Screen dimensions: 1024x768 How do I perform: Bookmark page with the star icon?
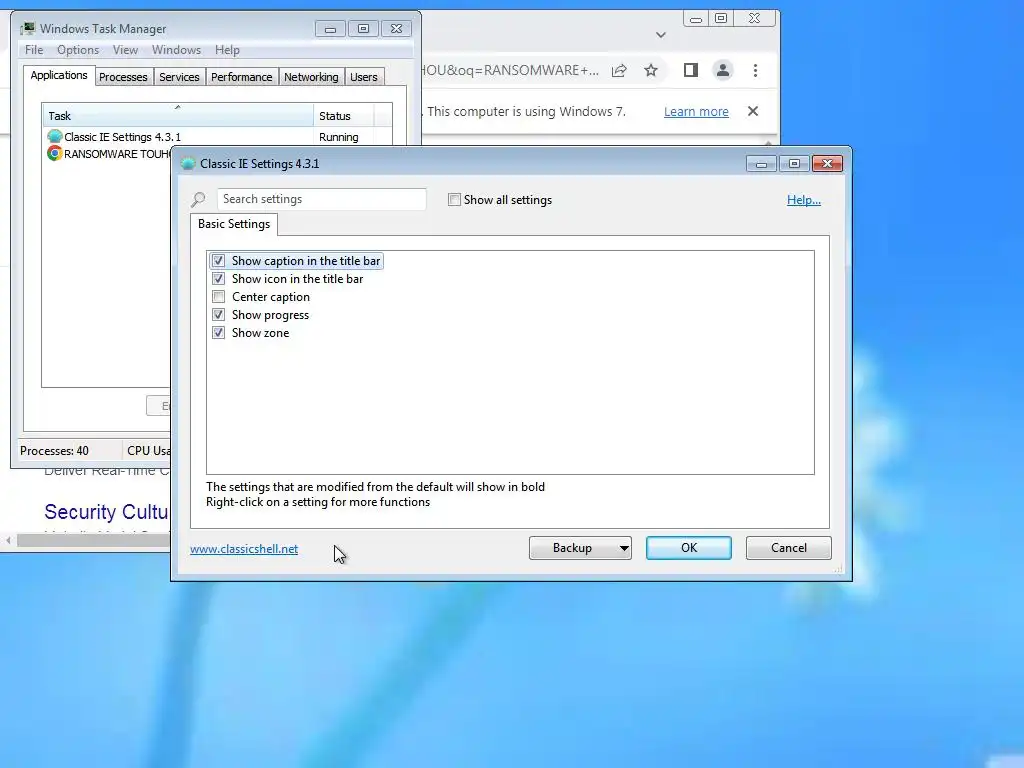(x=651, y=71)
